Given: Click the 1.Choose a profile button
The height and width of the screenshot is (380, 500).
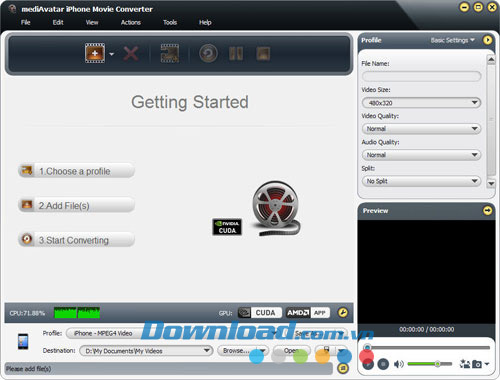Looking at the screenshot, I should (77, 171).
